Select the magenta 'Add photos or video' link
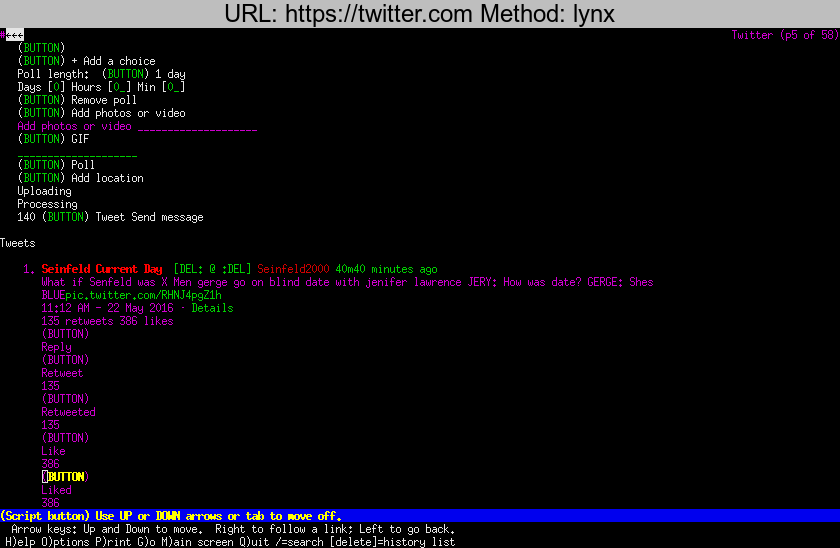This screenshot has height=548, width=840. (74, 126)
